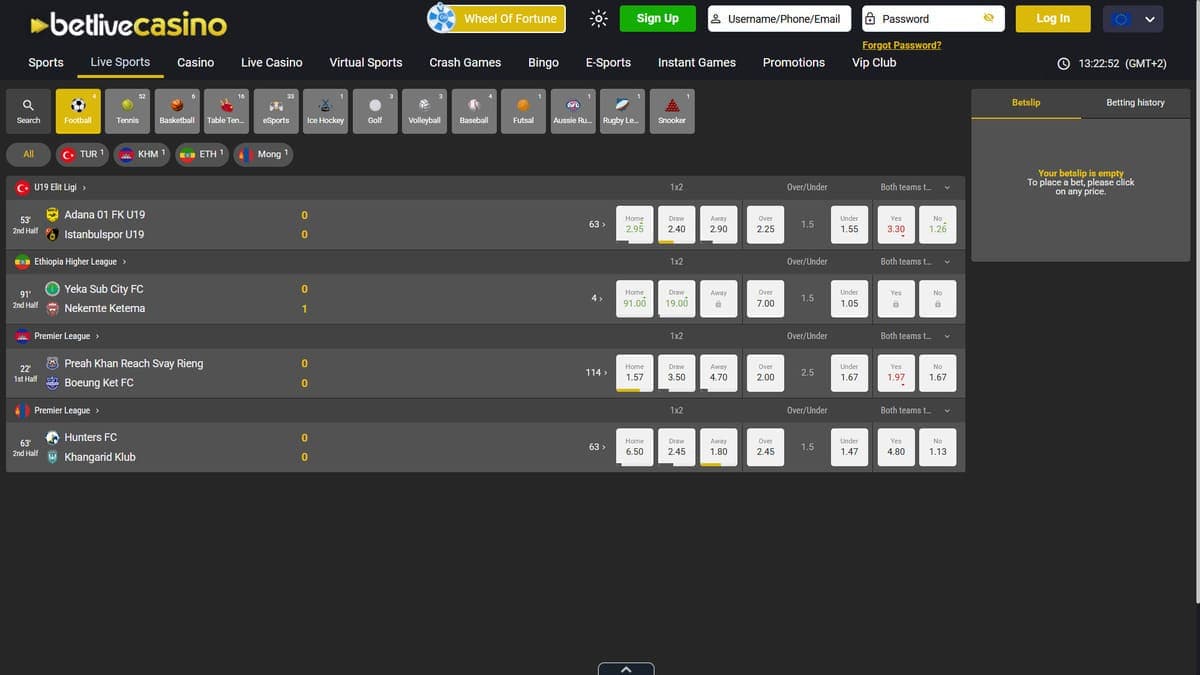The width and height of the screenshot is (1200, 675).
Task: Click the Adana 01 FK U19 team crest
Action: [x=52, y=214]
